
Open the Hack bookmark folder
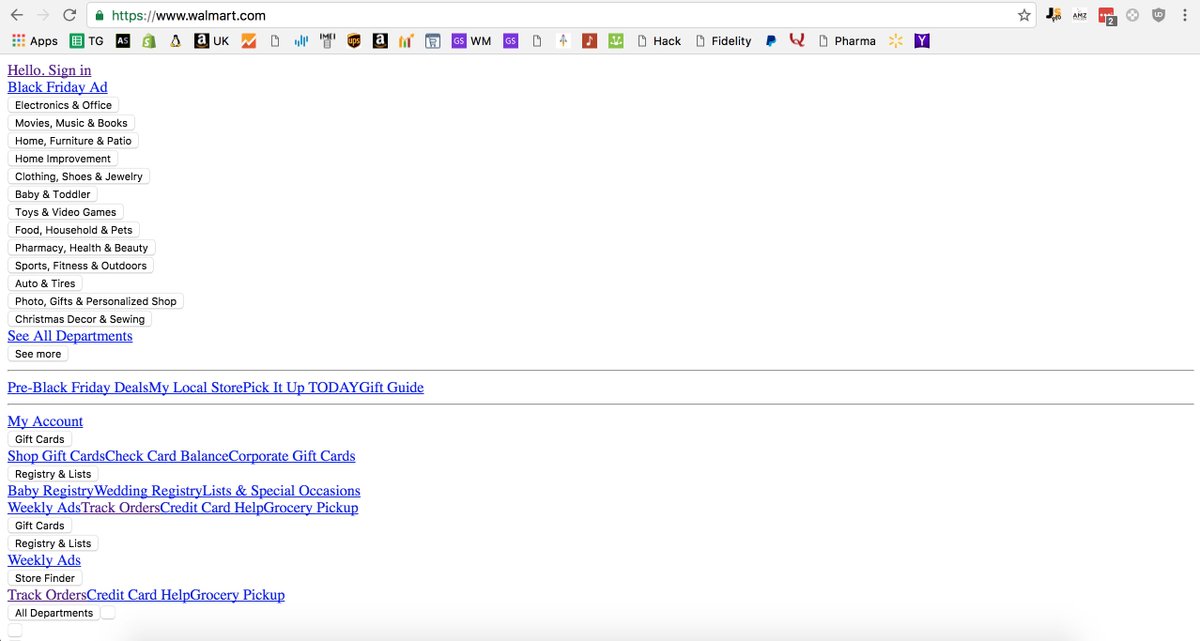point(659,41)
